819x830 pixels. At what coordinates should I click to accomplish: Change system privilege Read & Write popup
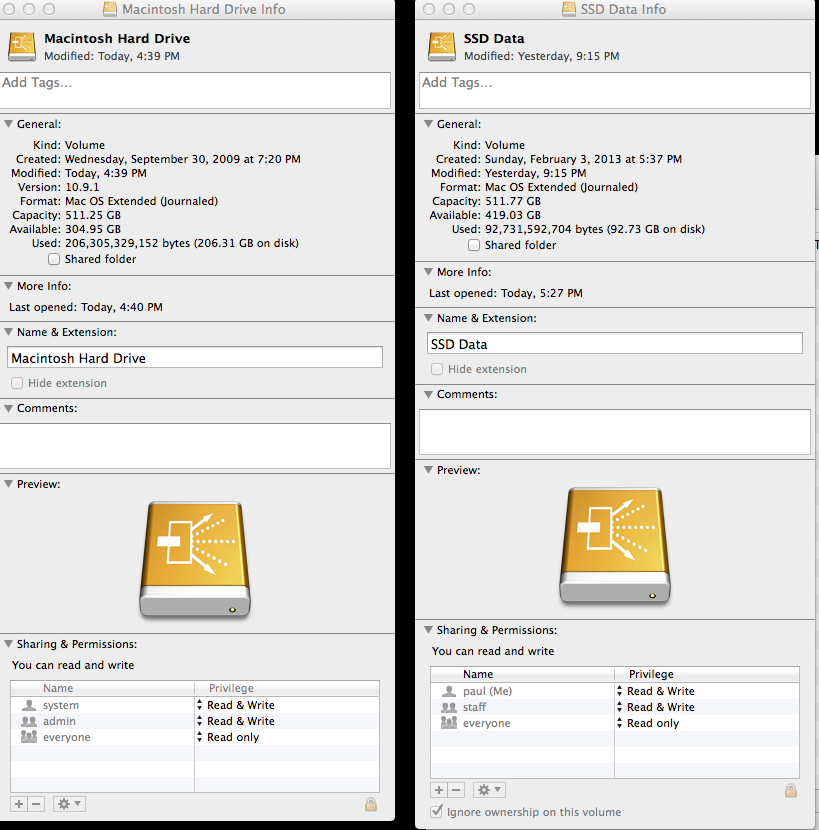point(236,705)
